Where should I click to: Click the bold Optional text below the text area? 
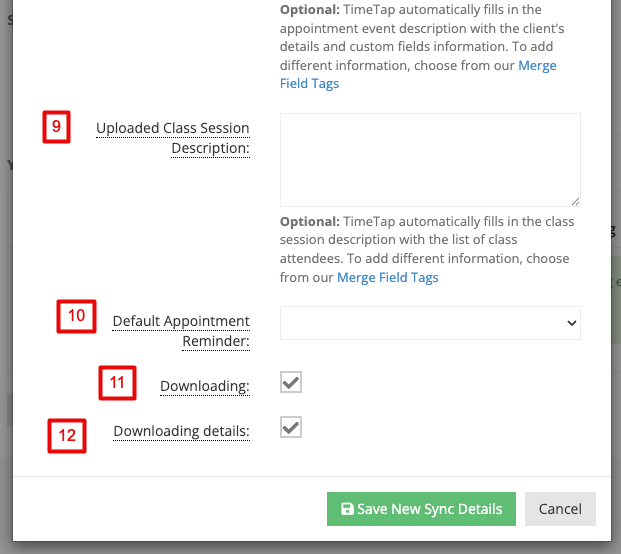tap(310, 221)
